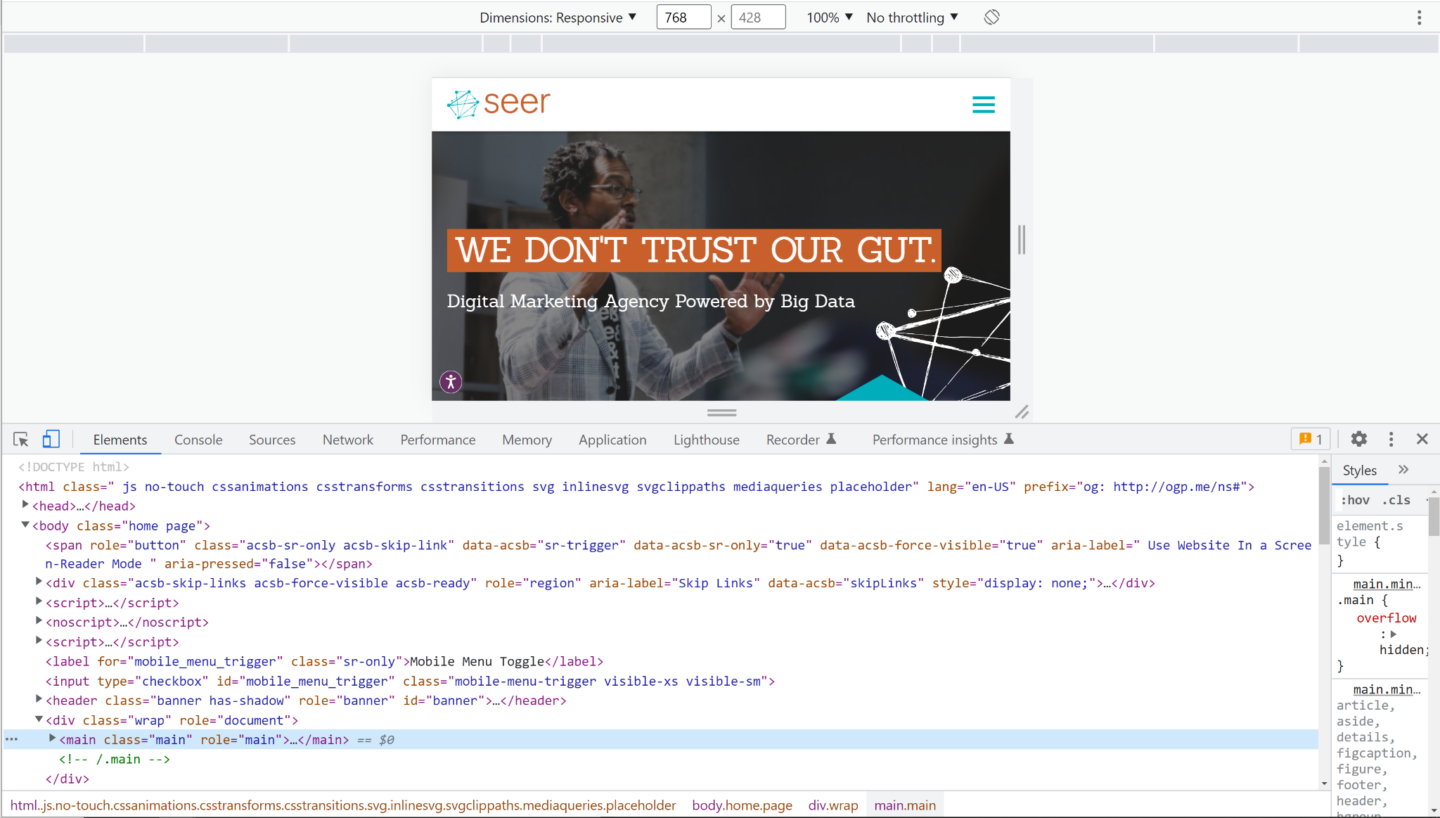
Task: Open the 100% zoom dropdown
Action: coord(830,17)
